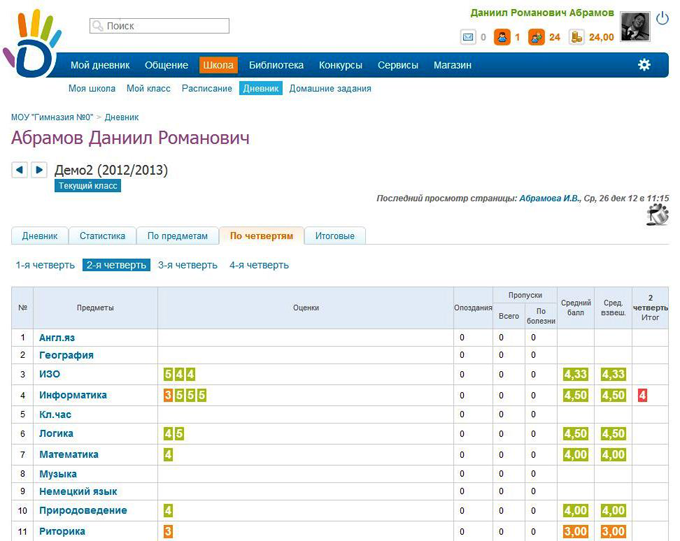Open subject Музыка
The height and width of the screenshot is (541, 680).
tap(58, 474)
